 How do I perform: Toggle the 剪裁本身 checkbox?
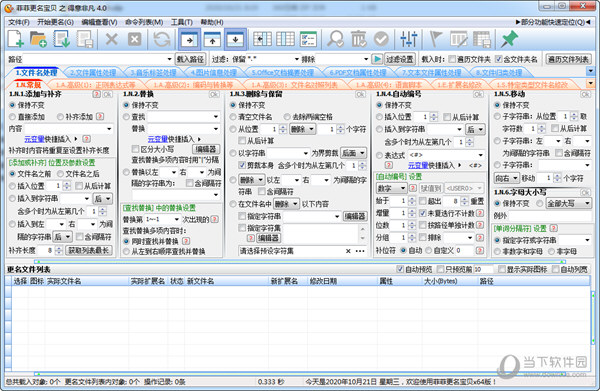coord(242,165)
